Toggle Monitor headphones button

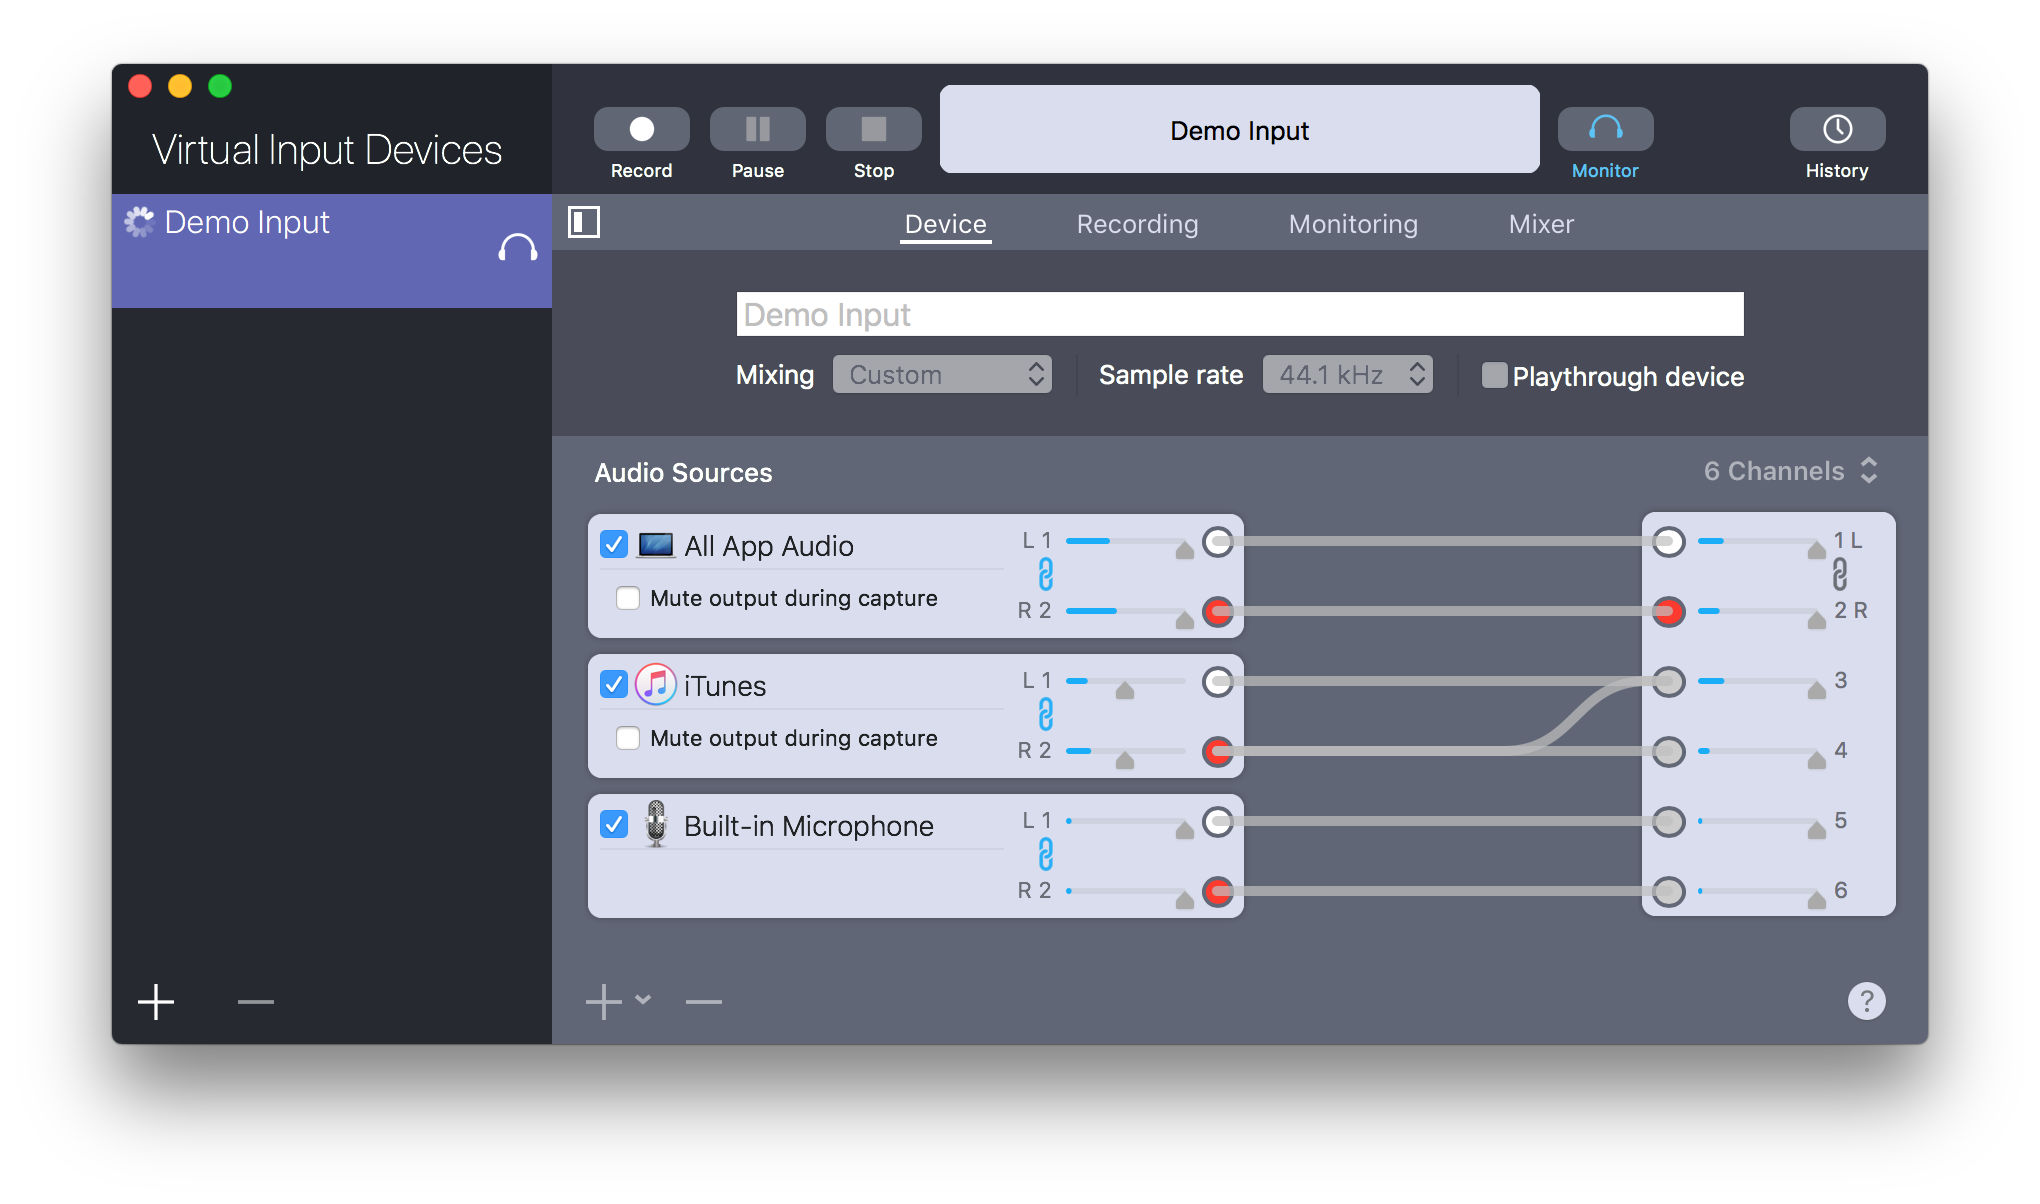pyautogui.click(x=1605, y=129)
